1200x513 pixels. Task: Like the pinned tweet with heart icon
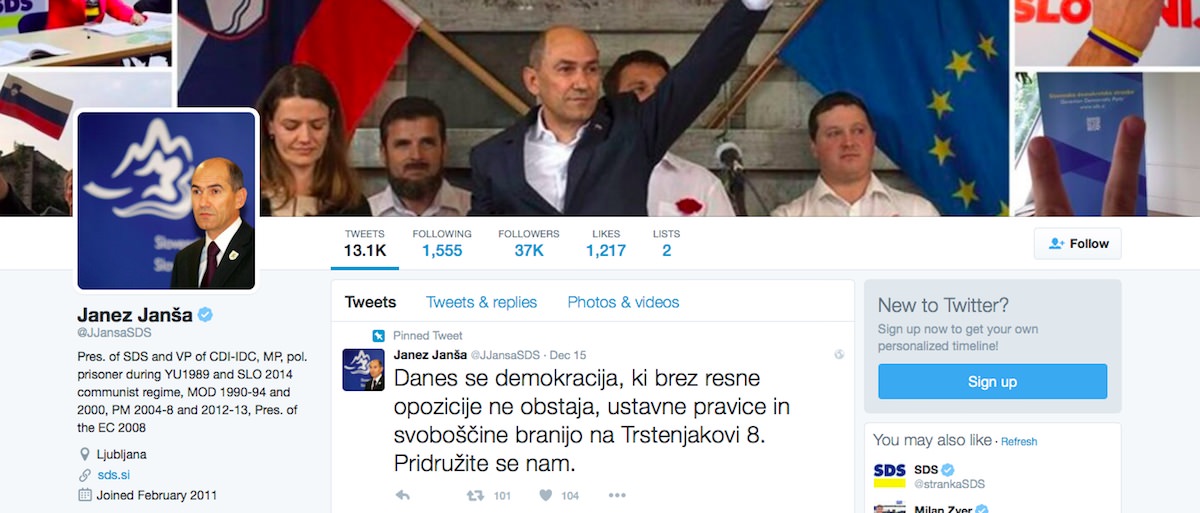pos(546,495)
